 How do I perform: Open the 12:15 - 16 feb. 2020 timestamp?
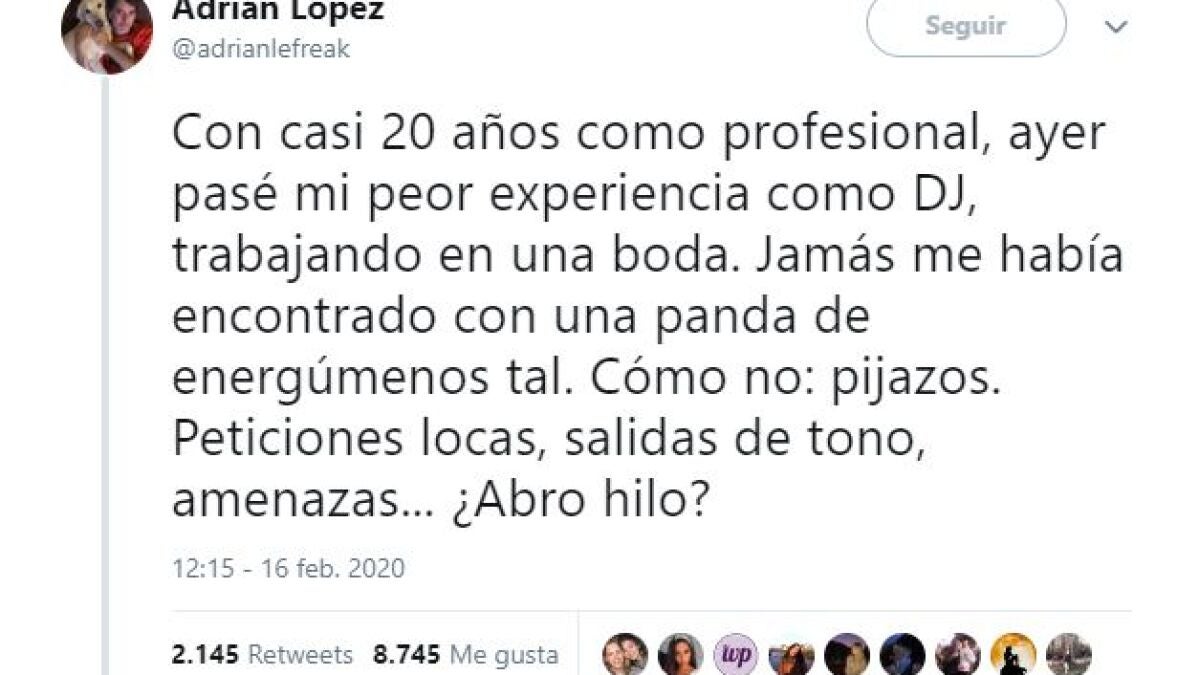288,568
